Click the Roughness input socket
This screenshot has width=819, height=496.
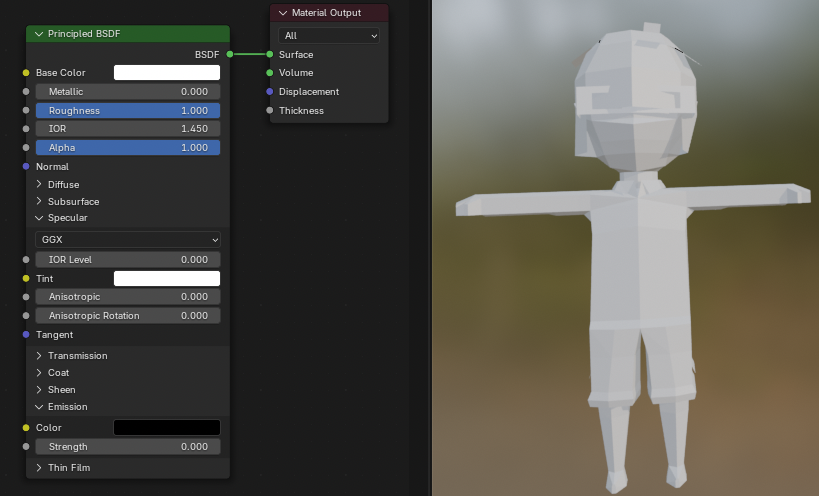pos(26,111)
